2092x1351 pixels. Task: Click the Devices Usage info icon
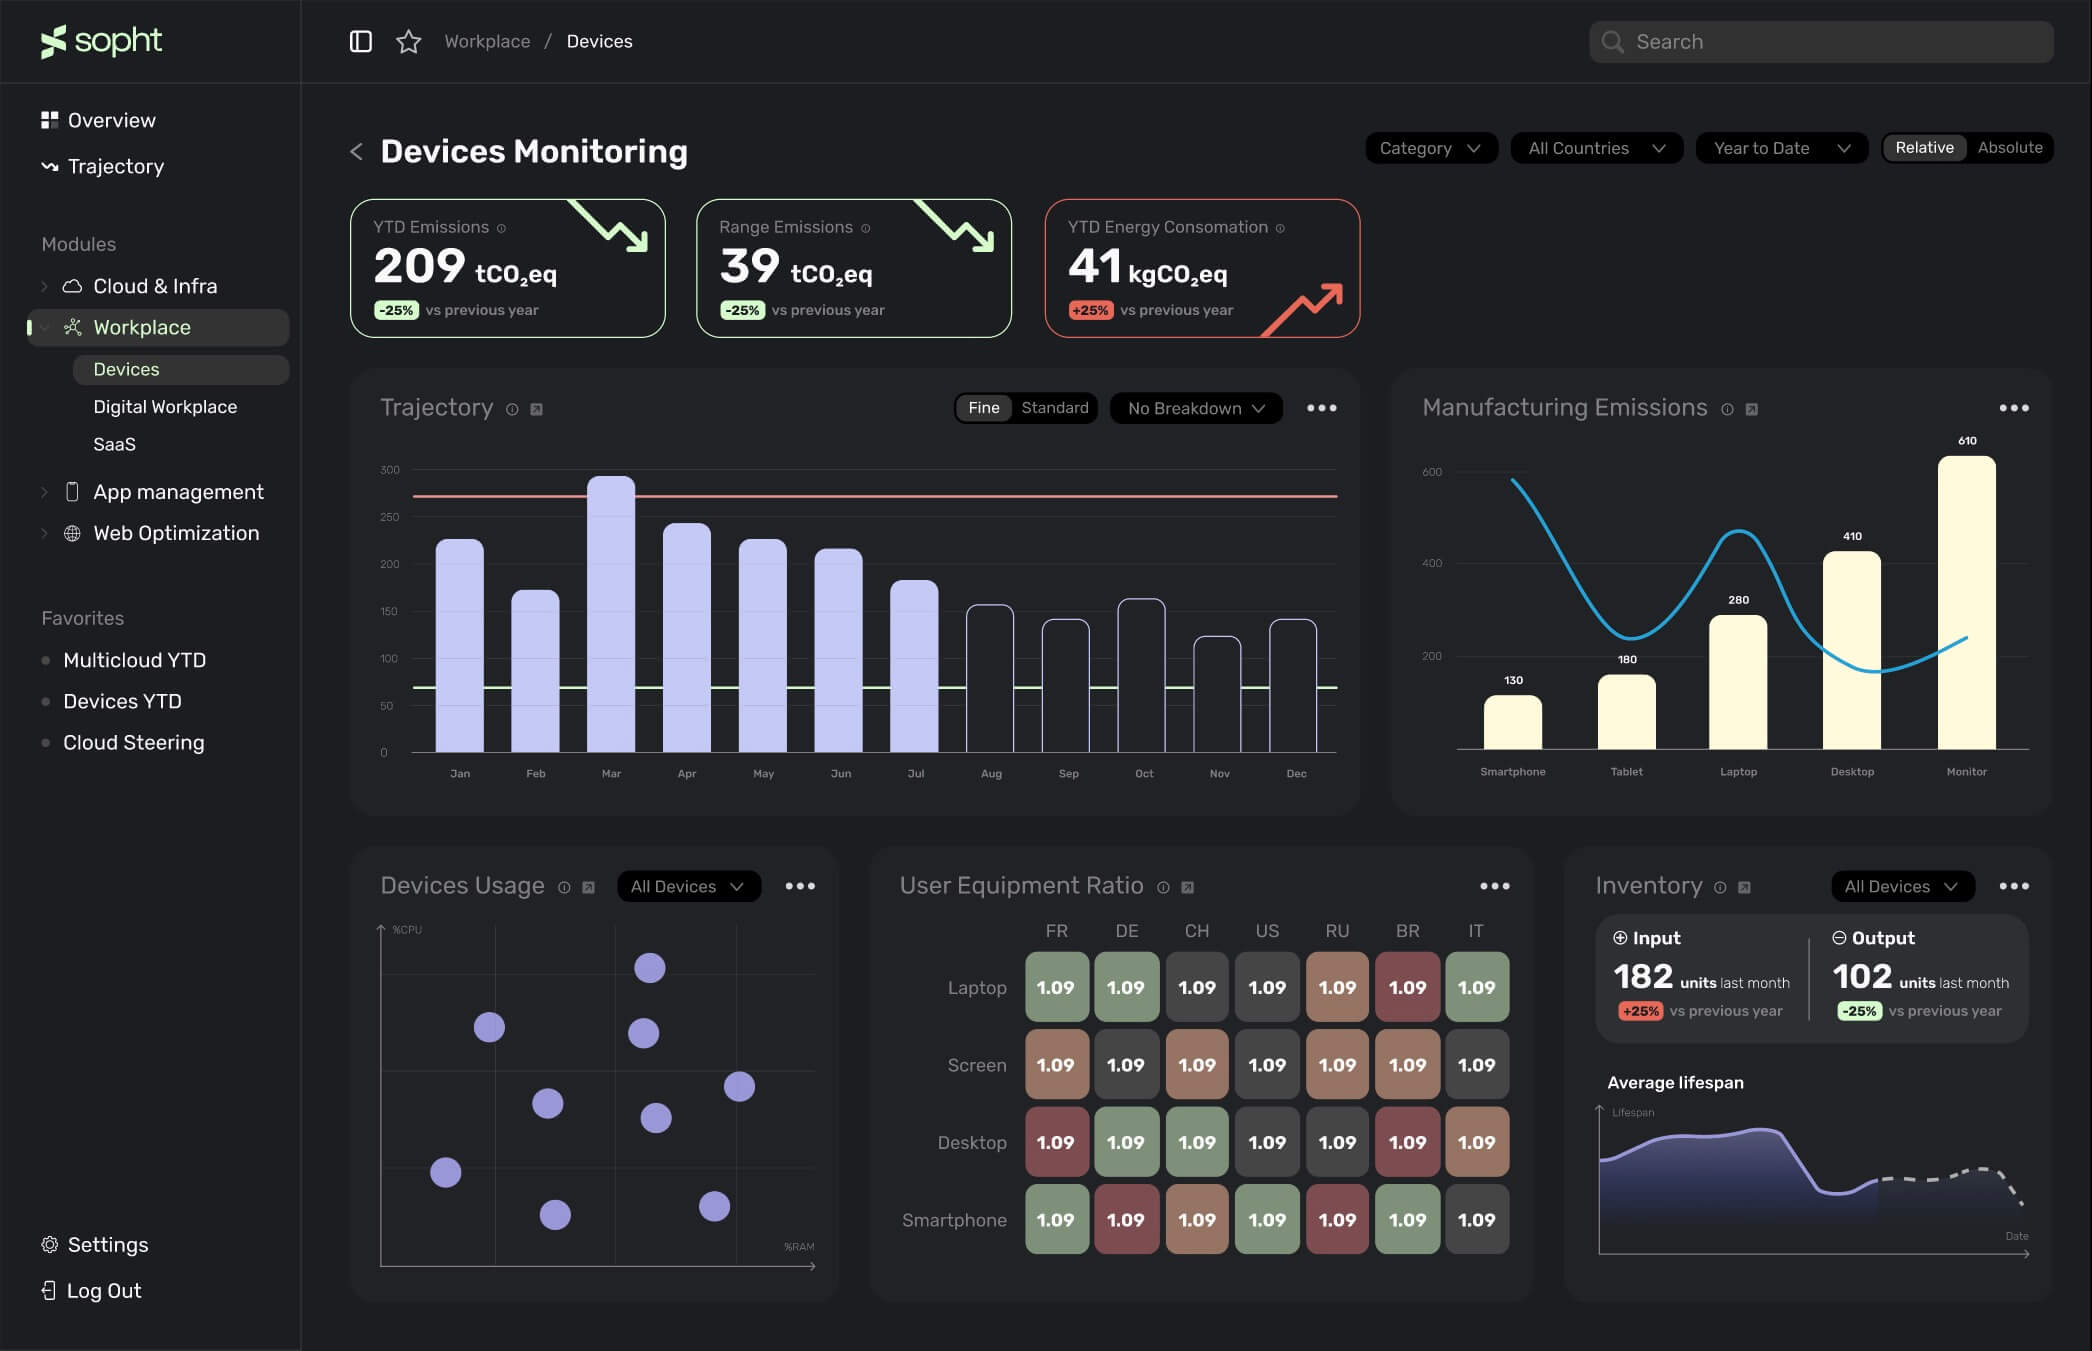click(564, 887)
